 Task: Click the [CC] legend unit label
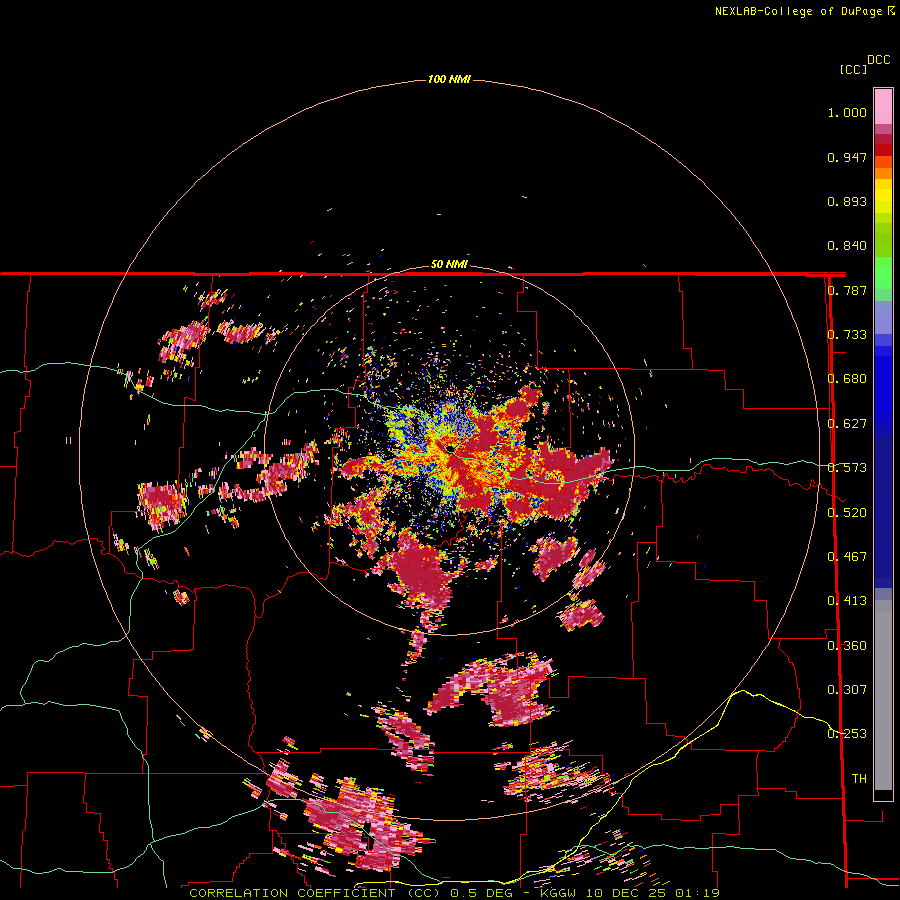[853, 69]
